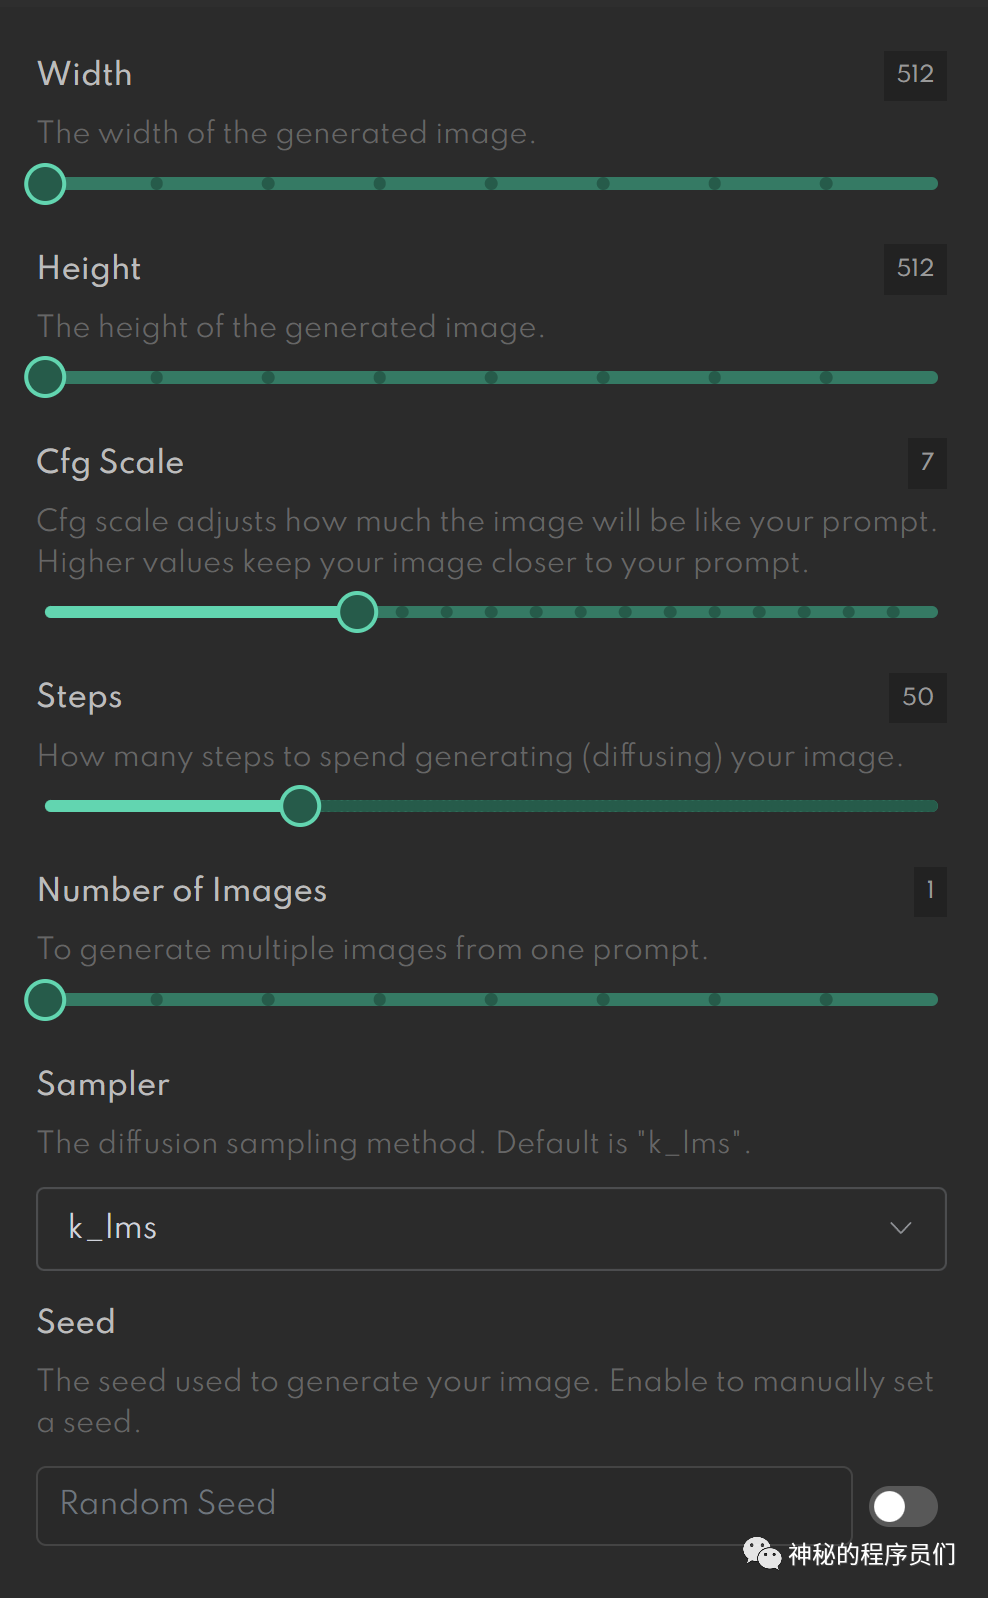Click the Height value box showing 512
This screenshot has width=988, height=1598.
915,269
